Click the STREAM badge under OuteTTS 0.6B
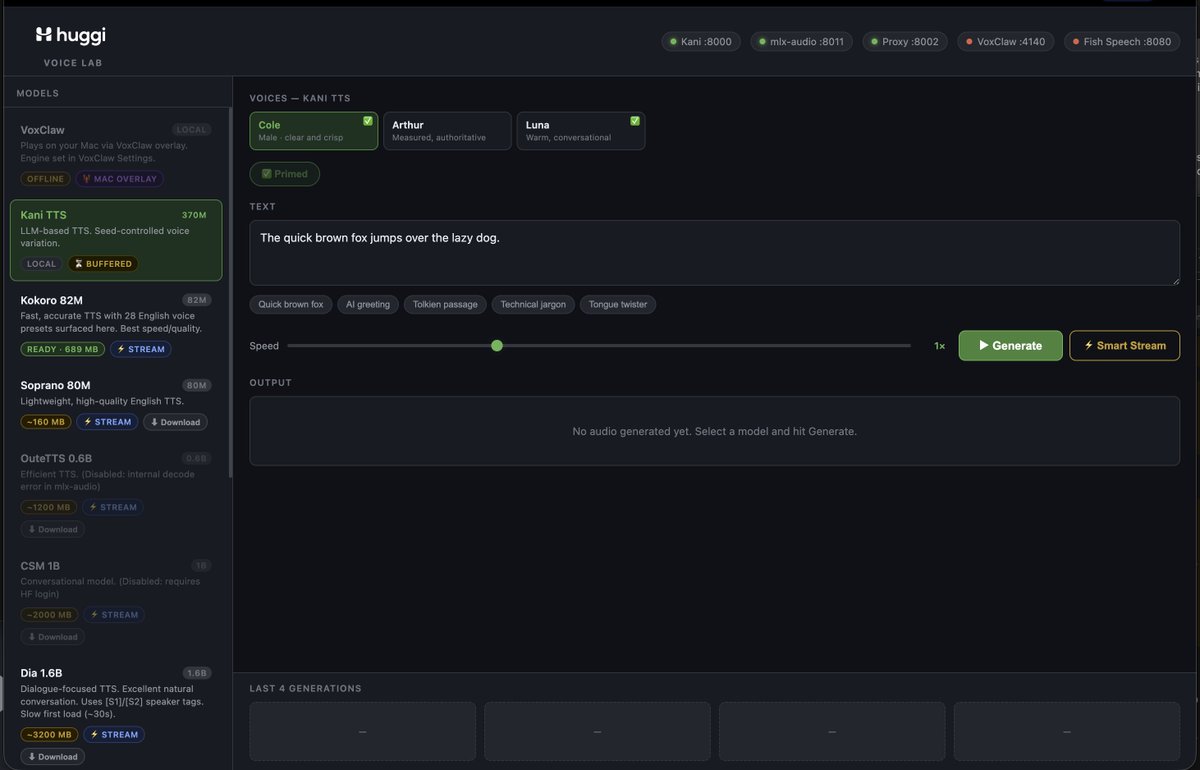 [113, 507]
